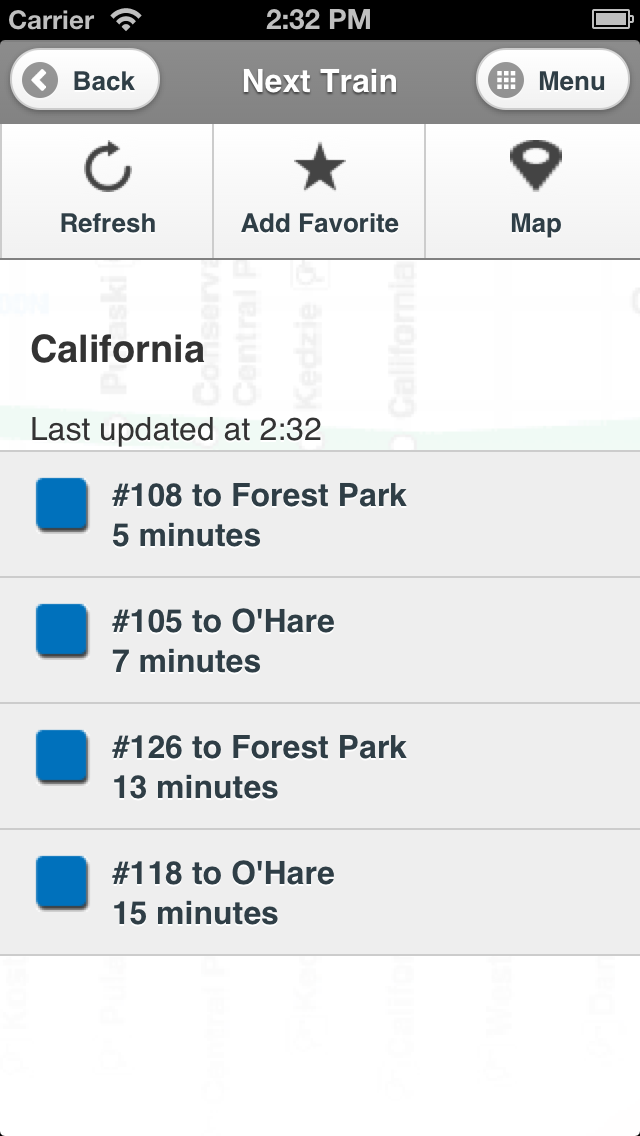Screen dimensions: 640x1136
Task: Select the Map label text
Action: pyautogui.click(x=535, y=223)
